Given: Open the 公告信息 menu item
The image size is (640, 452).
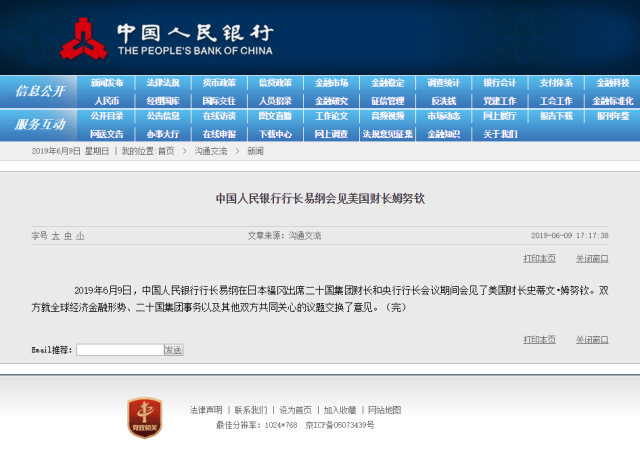Looking at the screenshot, I should [x=163, y=116].
